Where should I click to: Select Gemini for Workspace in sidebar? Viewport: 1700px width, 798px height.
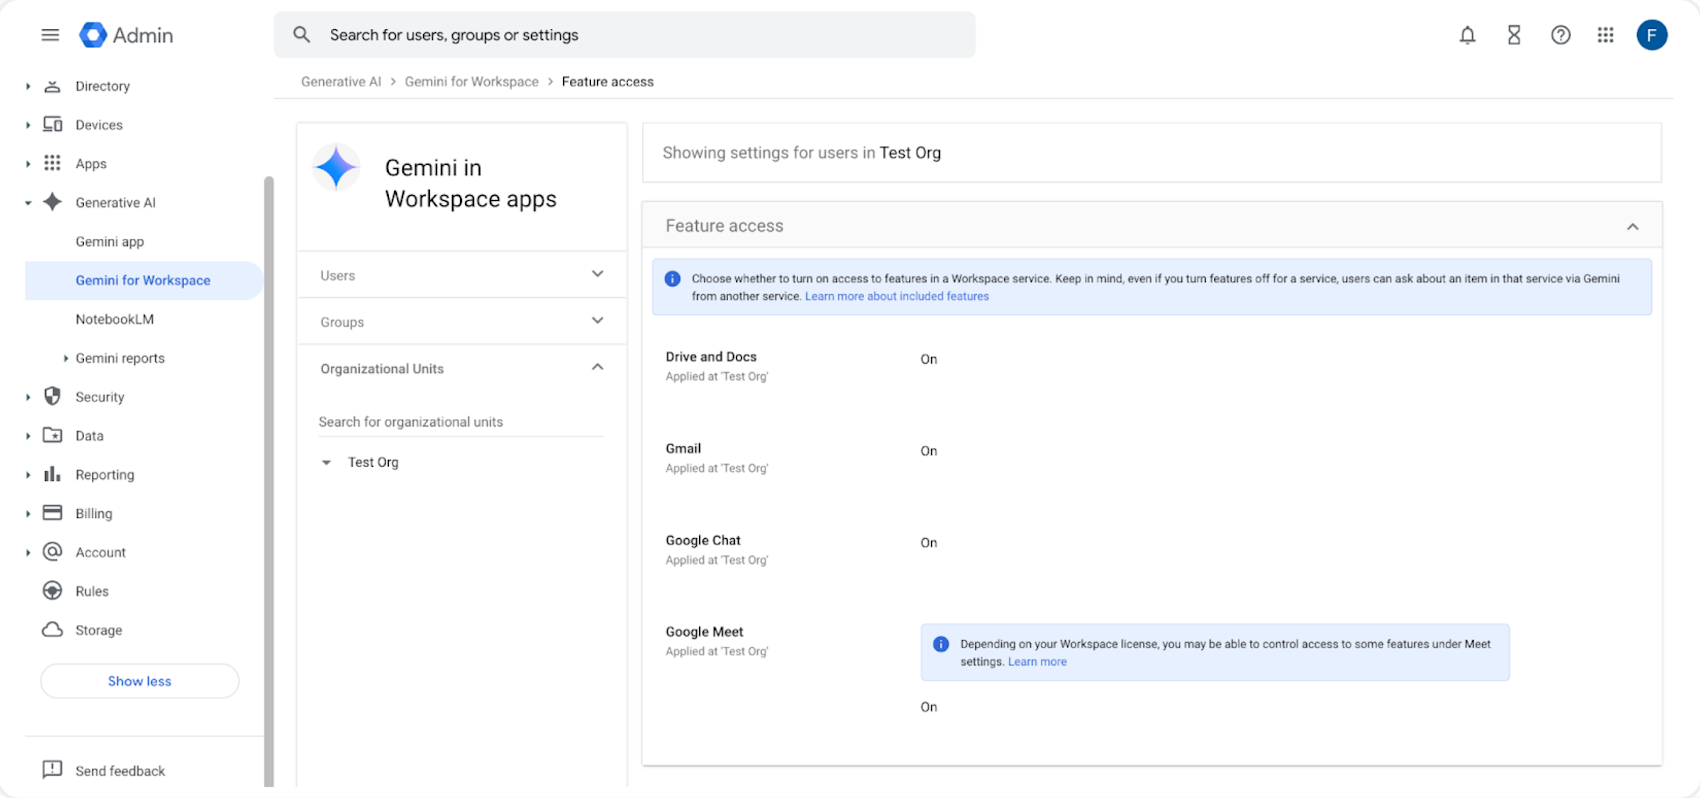143,280
